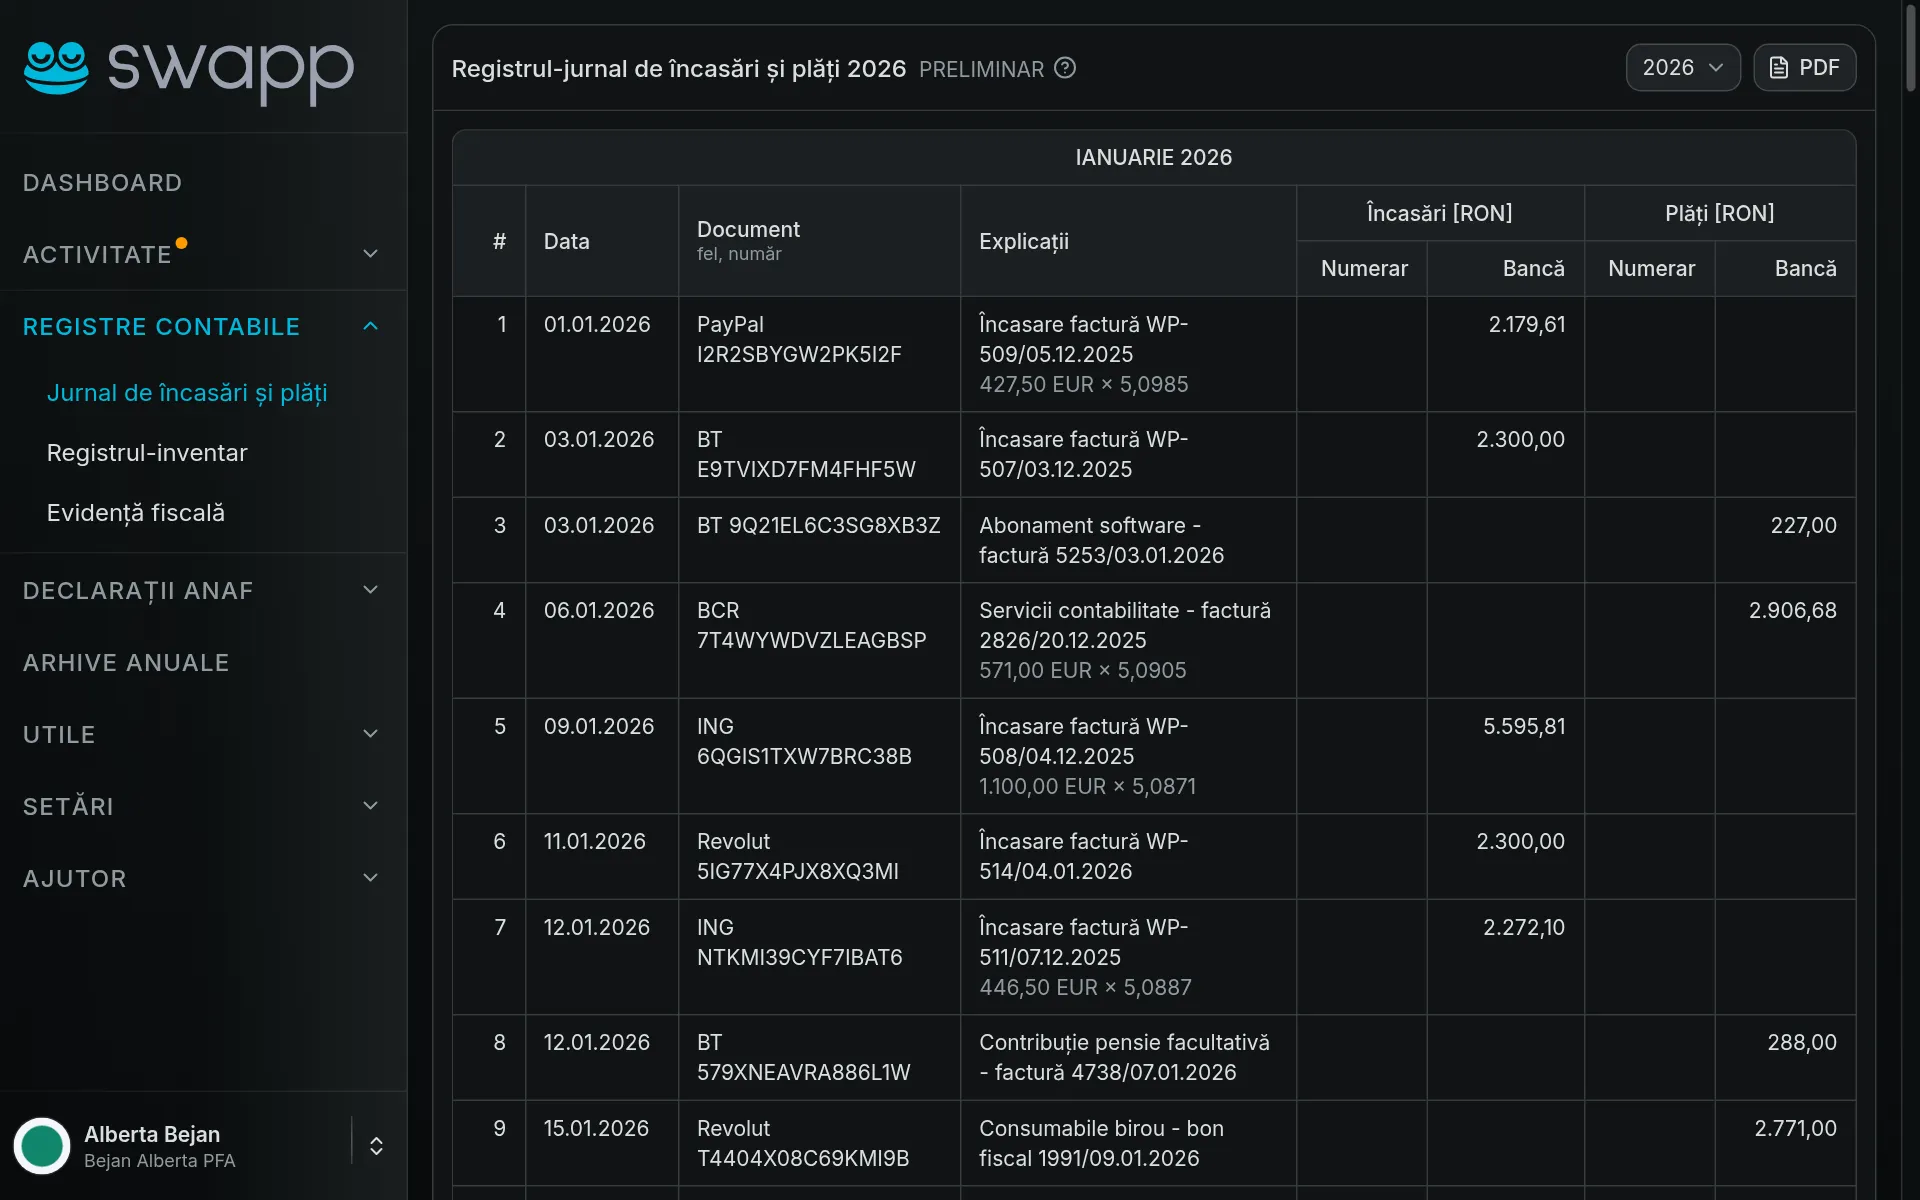Click amount 2.179,61 in row 1
Screen dimensions: 1920x1200
tap(1526, 324)
